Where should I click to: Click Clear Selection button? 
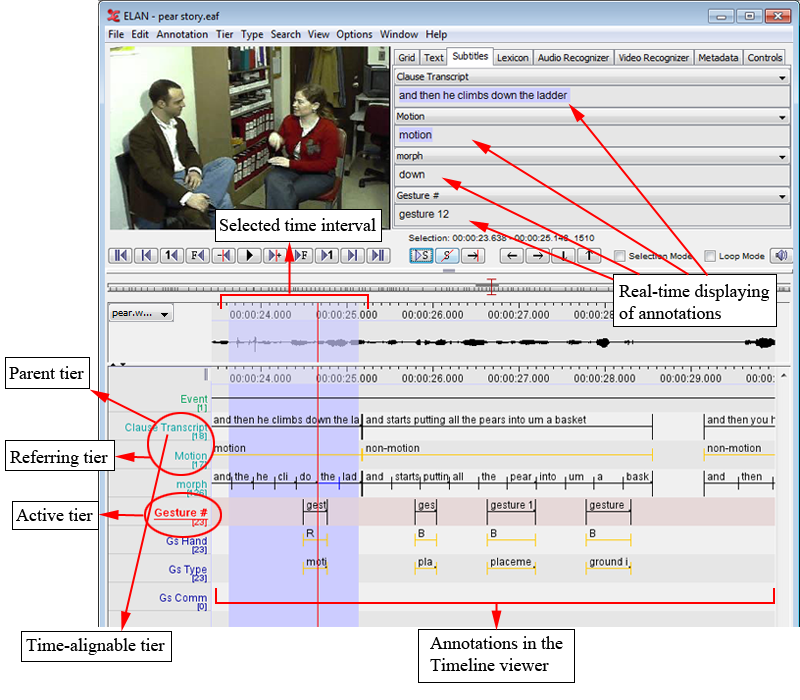(x=447, y=255)
